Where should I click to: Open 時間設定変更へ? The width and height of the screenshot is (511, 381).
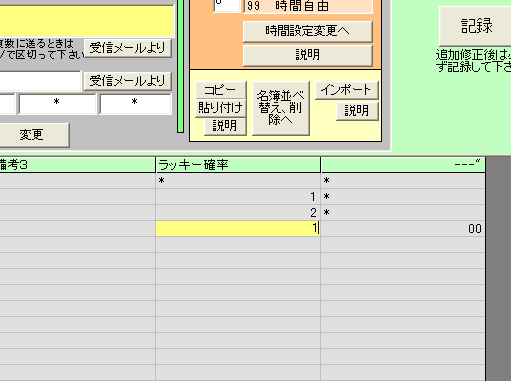tap(307, 31)
